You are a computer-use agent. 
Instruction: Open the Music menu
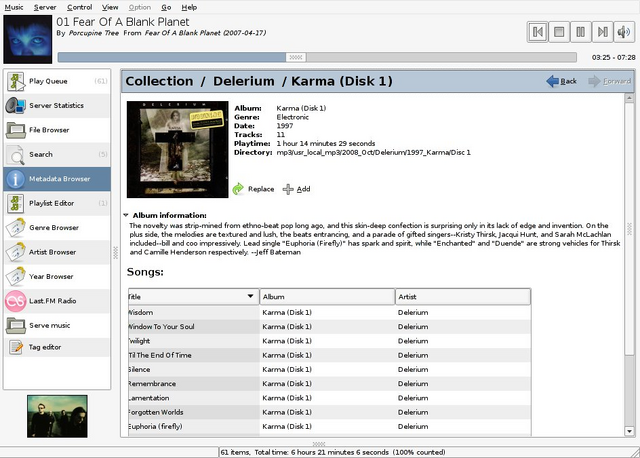click(x=14, y=7)
